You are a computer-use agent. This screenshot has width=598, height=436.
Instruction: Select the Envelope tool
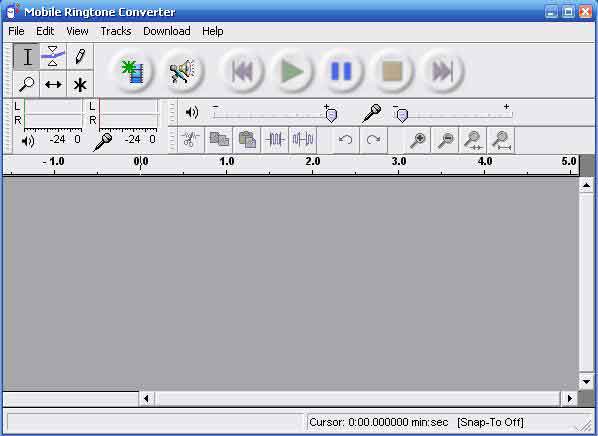point(53,57)
